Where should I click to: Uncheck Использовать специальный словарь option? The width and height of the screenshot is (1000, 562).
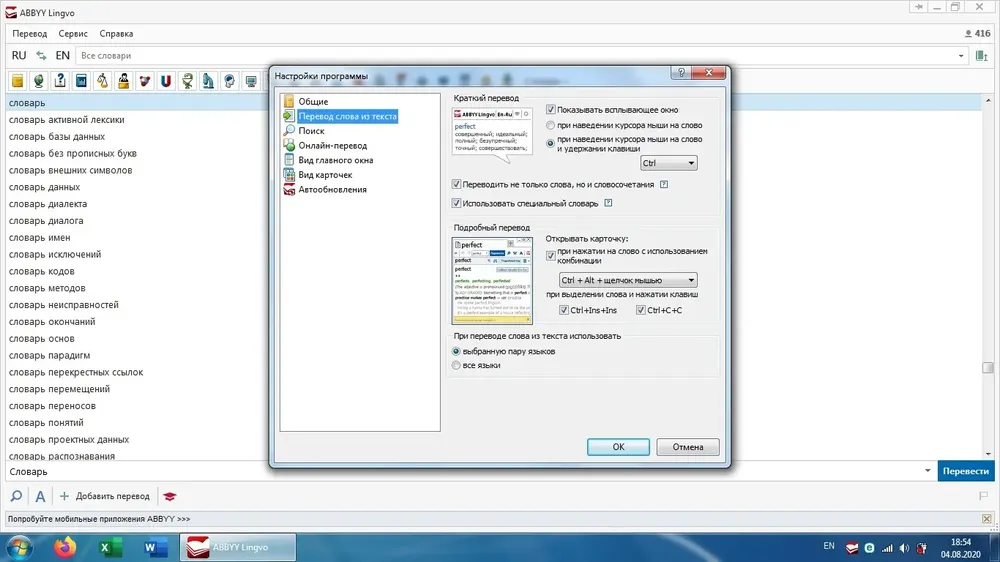(456, 203)
